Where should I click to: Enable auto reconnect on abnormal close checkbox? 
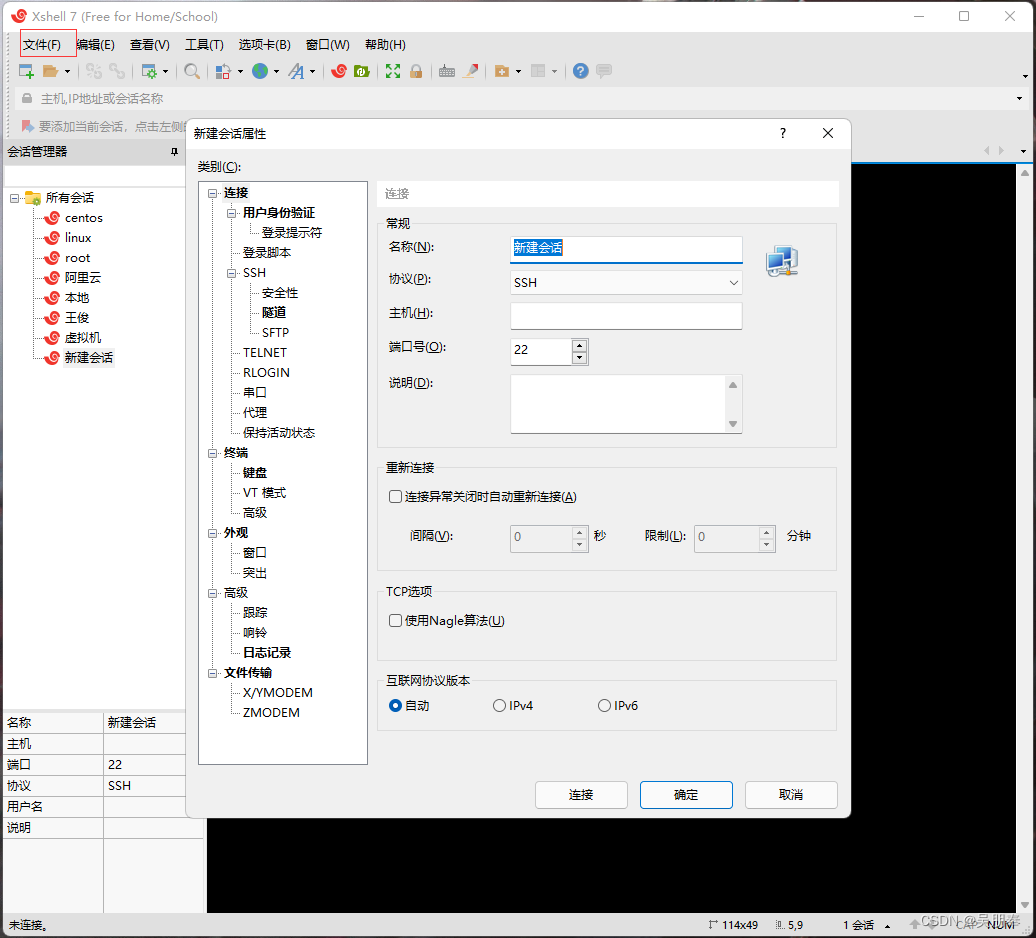click(395, 497)
